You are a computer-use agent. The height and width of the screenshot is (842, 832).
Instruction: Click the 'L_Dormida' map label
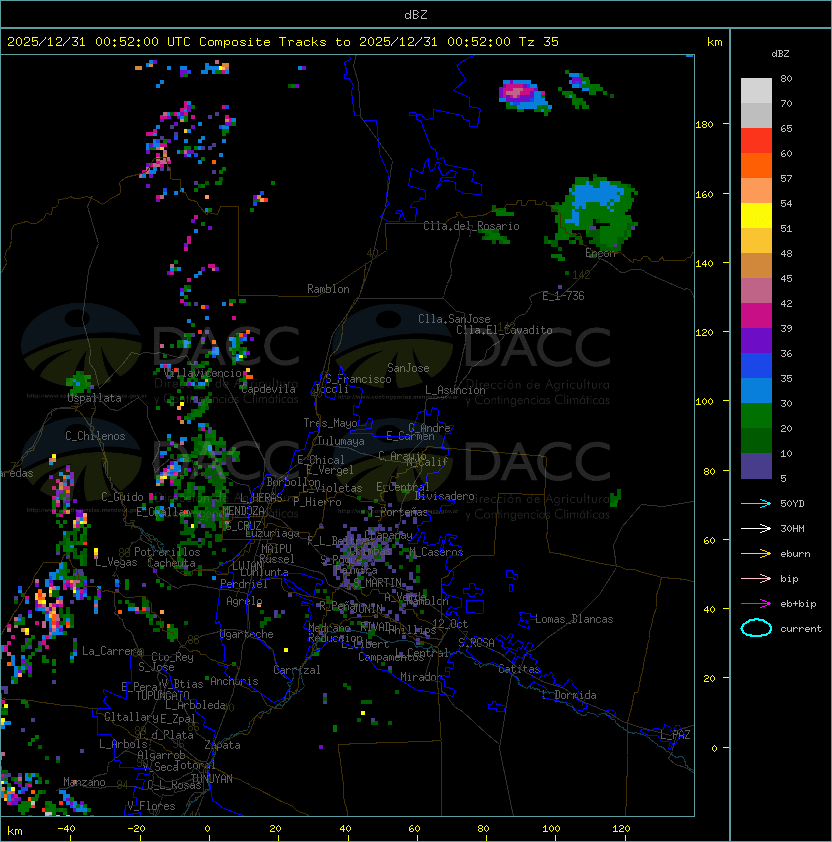pyautogui.click(x=569, y=695)
